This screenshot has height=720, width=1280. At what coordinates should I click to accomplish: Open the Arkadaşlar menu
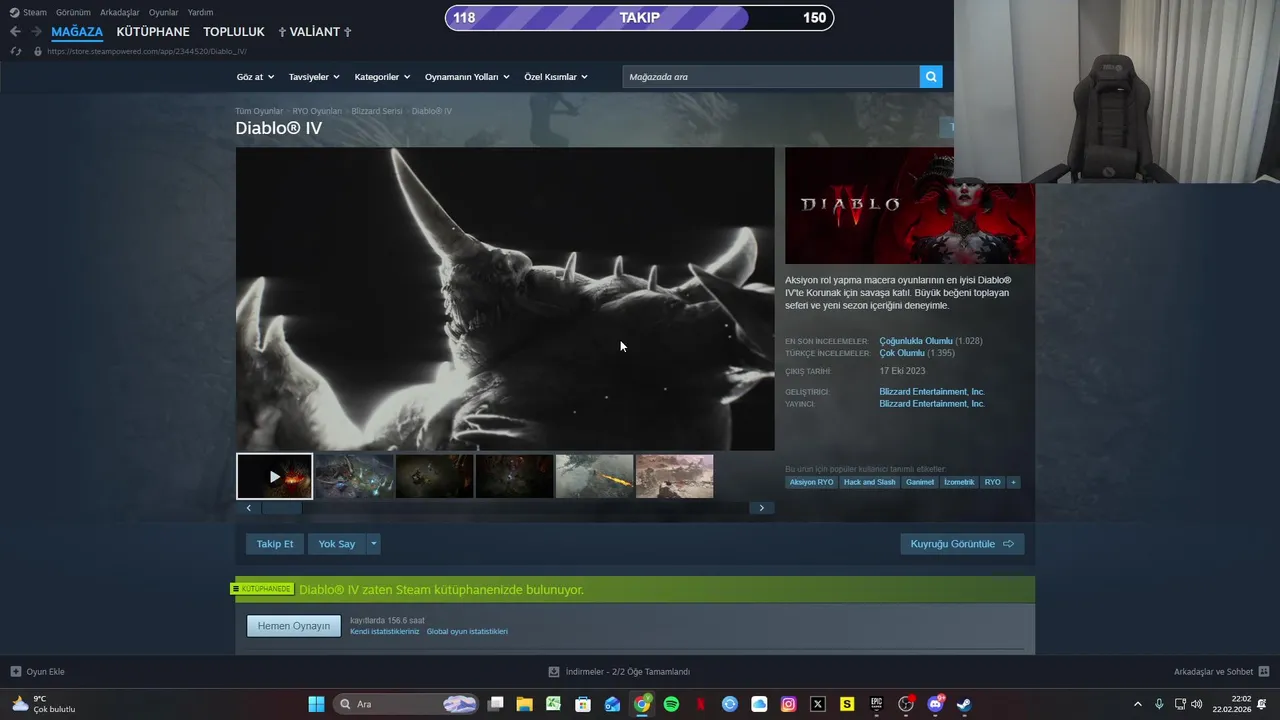(x=120, y=12)
